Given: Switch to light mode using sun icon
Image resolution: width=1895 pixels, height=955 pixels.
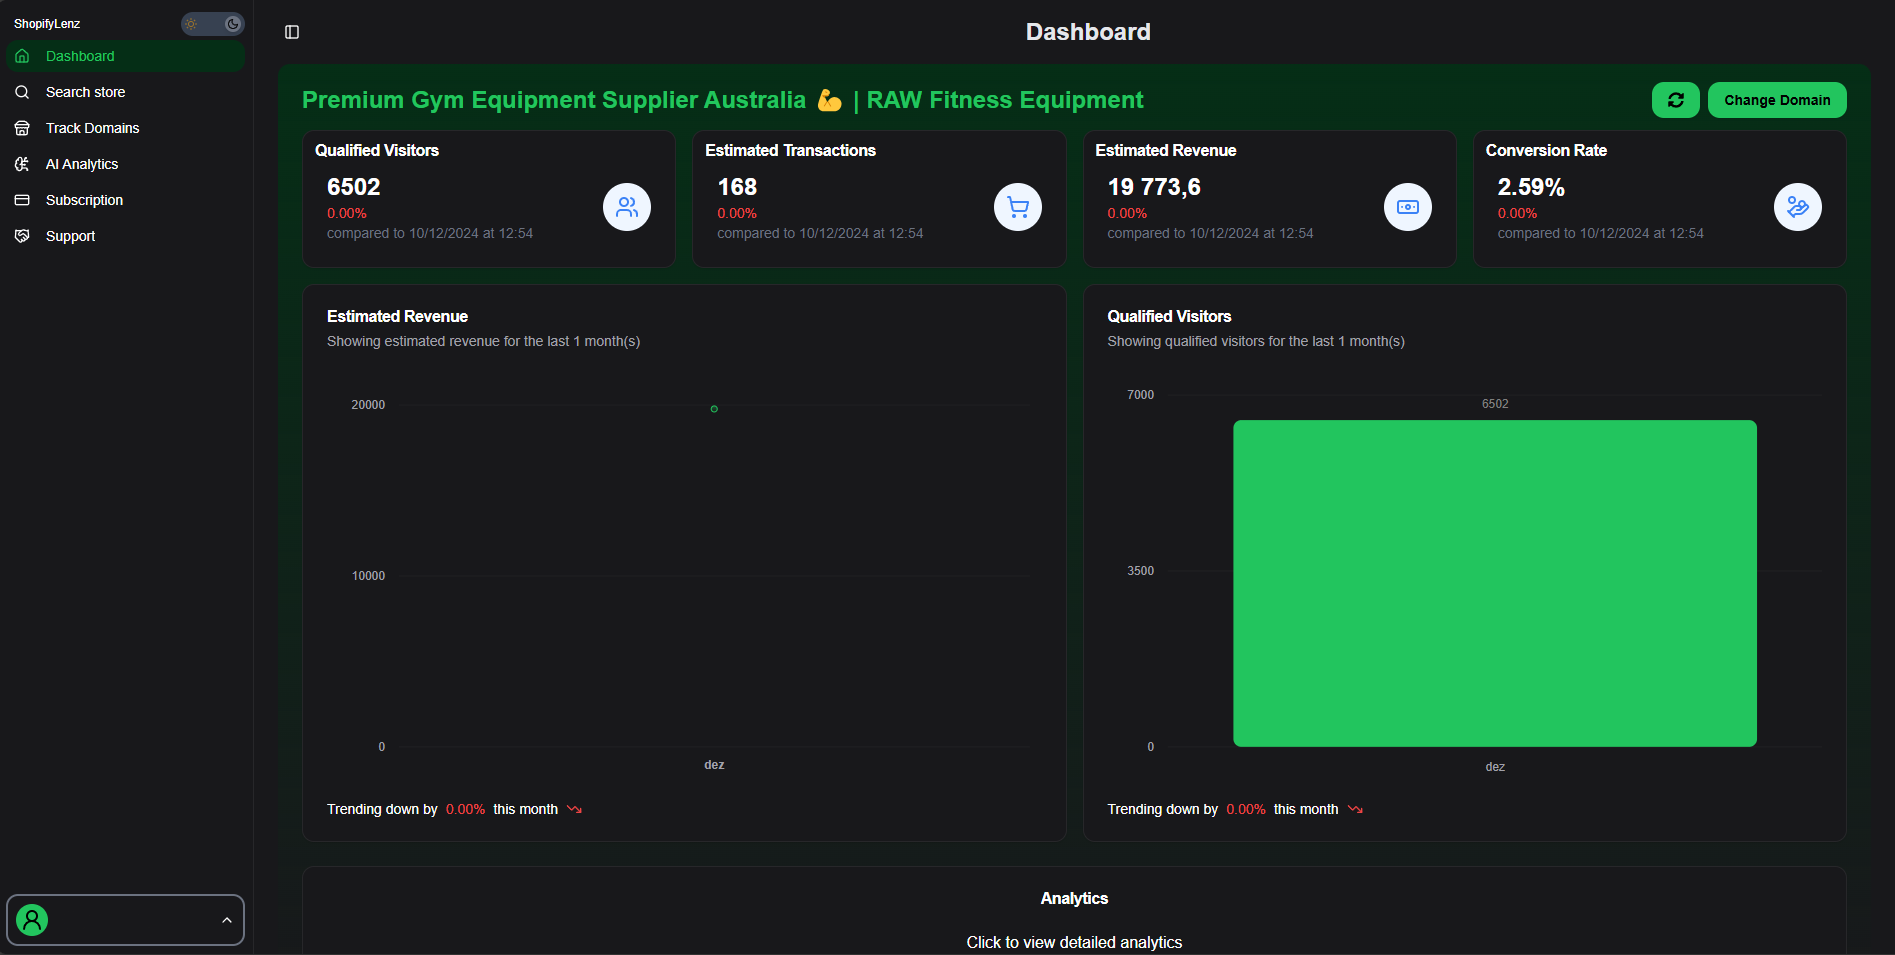Looking at the screenshot, I should coord(191,24).
